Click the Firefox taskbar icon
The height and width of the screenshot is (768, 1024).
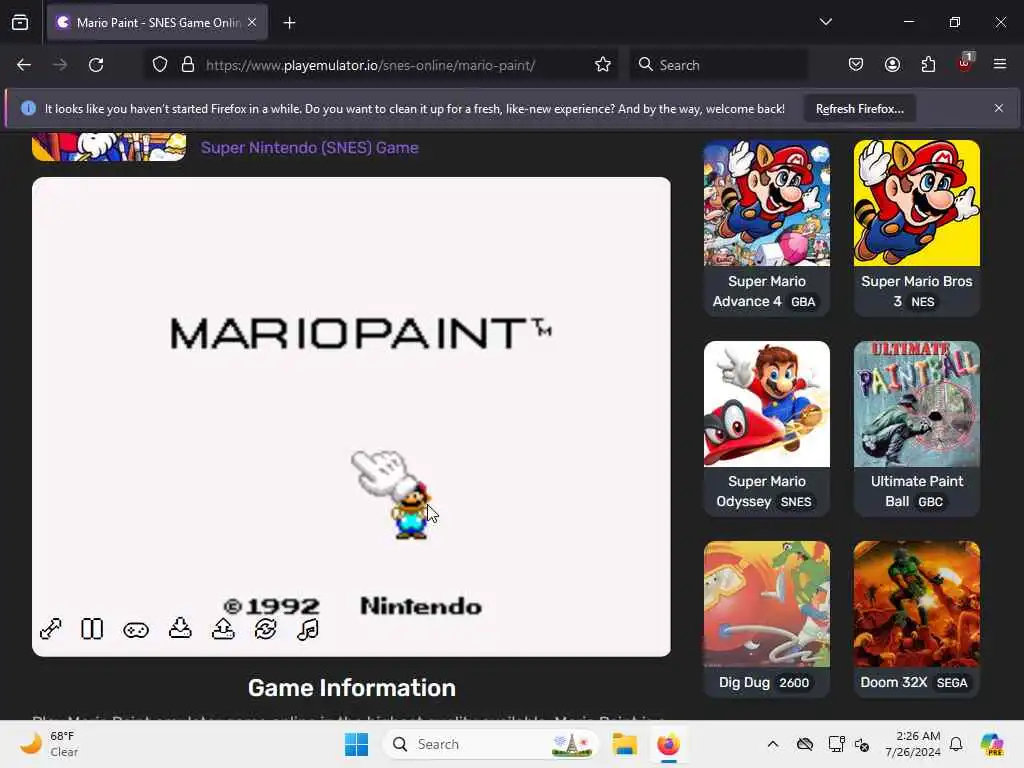(x=667, y=744)
